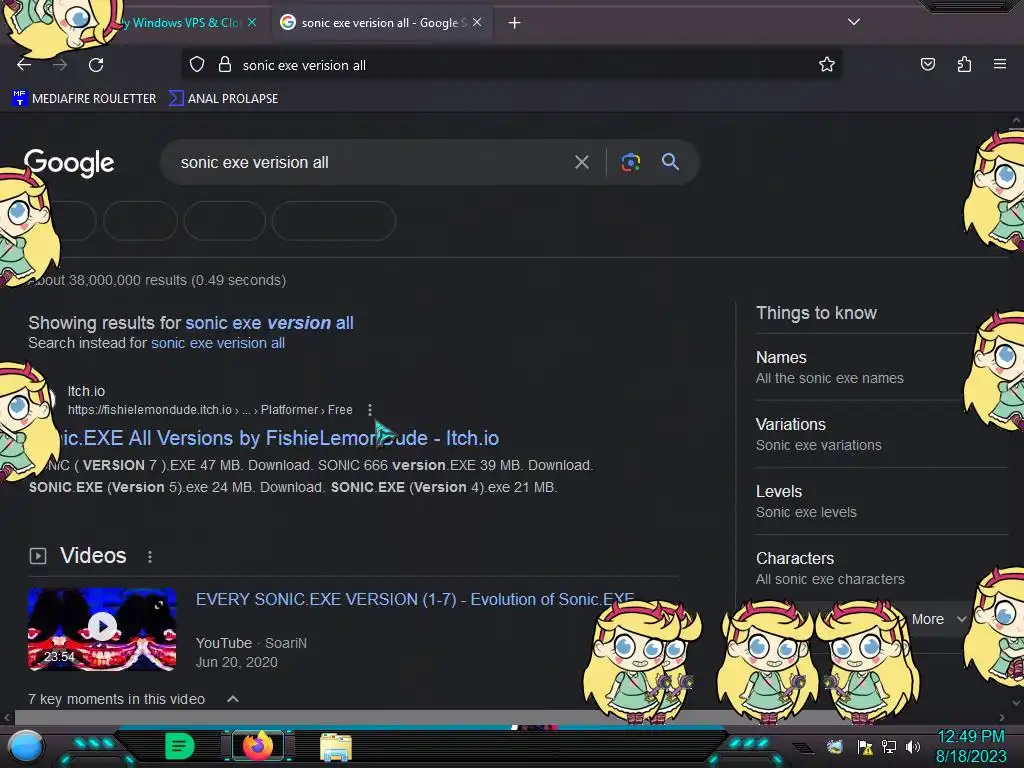Search by image with the Lens icon
The image size is (1024, 768).
[630, 162]
